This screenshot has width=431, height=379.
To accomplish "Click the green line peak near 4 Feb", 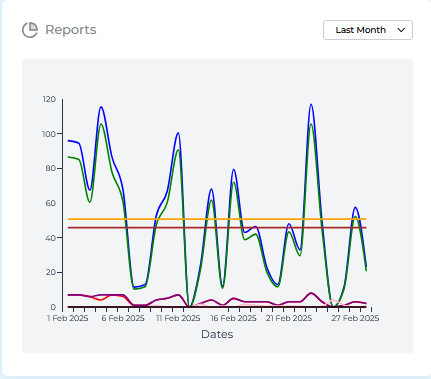I will (101, 125).
